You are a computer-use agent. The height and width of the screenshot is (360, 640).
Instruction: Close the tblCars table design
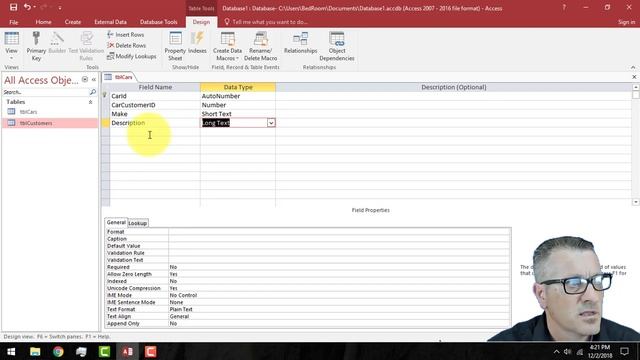tap(634, 77)
